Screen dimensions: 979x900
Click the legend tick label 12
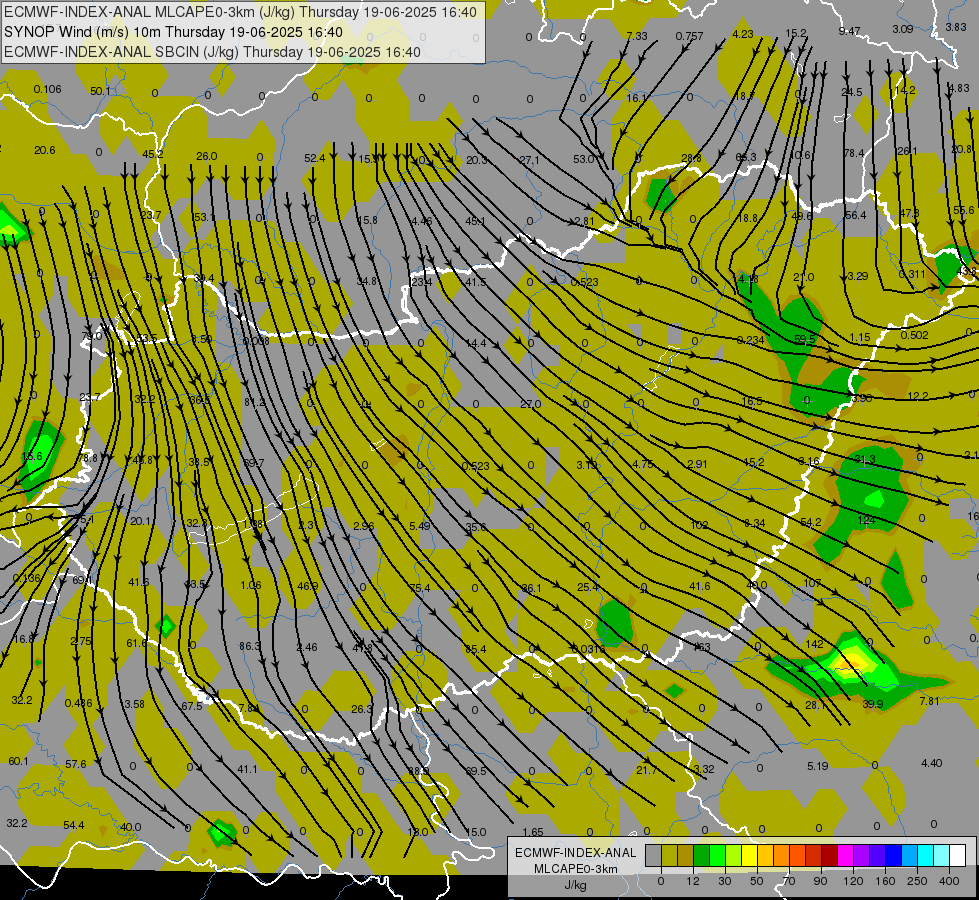[x=693, y=881]
